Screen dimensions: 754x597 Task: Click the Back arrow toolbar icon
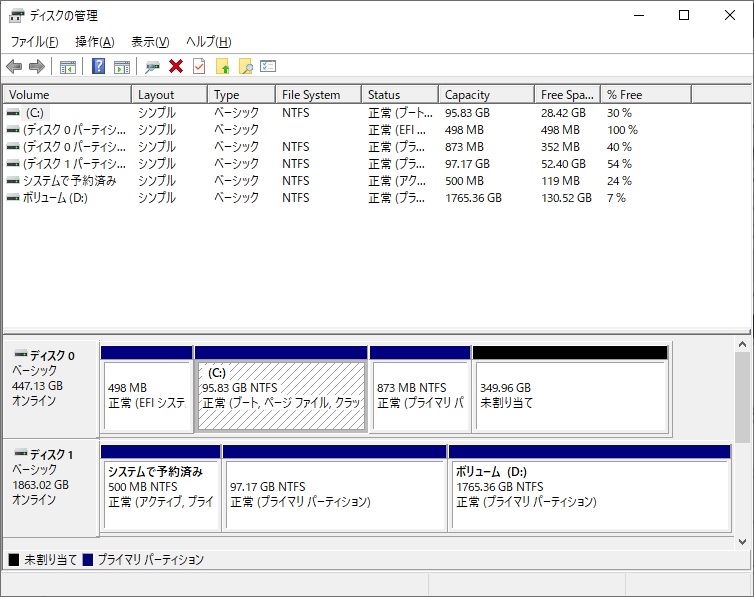(x=14, y=66)
